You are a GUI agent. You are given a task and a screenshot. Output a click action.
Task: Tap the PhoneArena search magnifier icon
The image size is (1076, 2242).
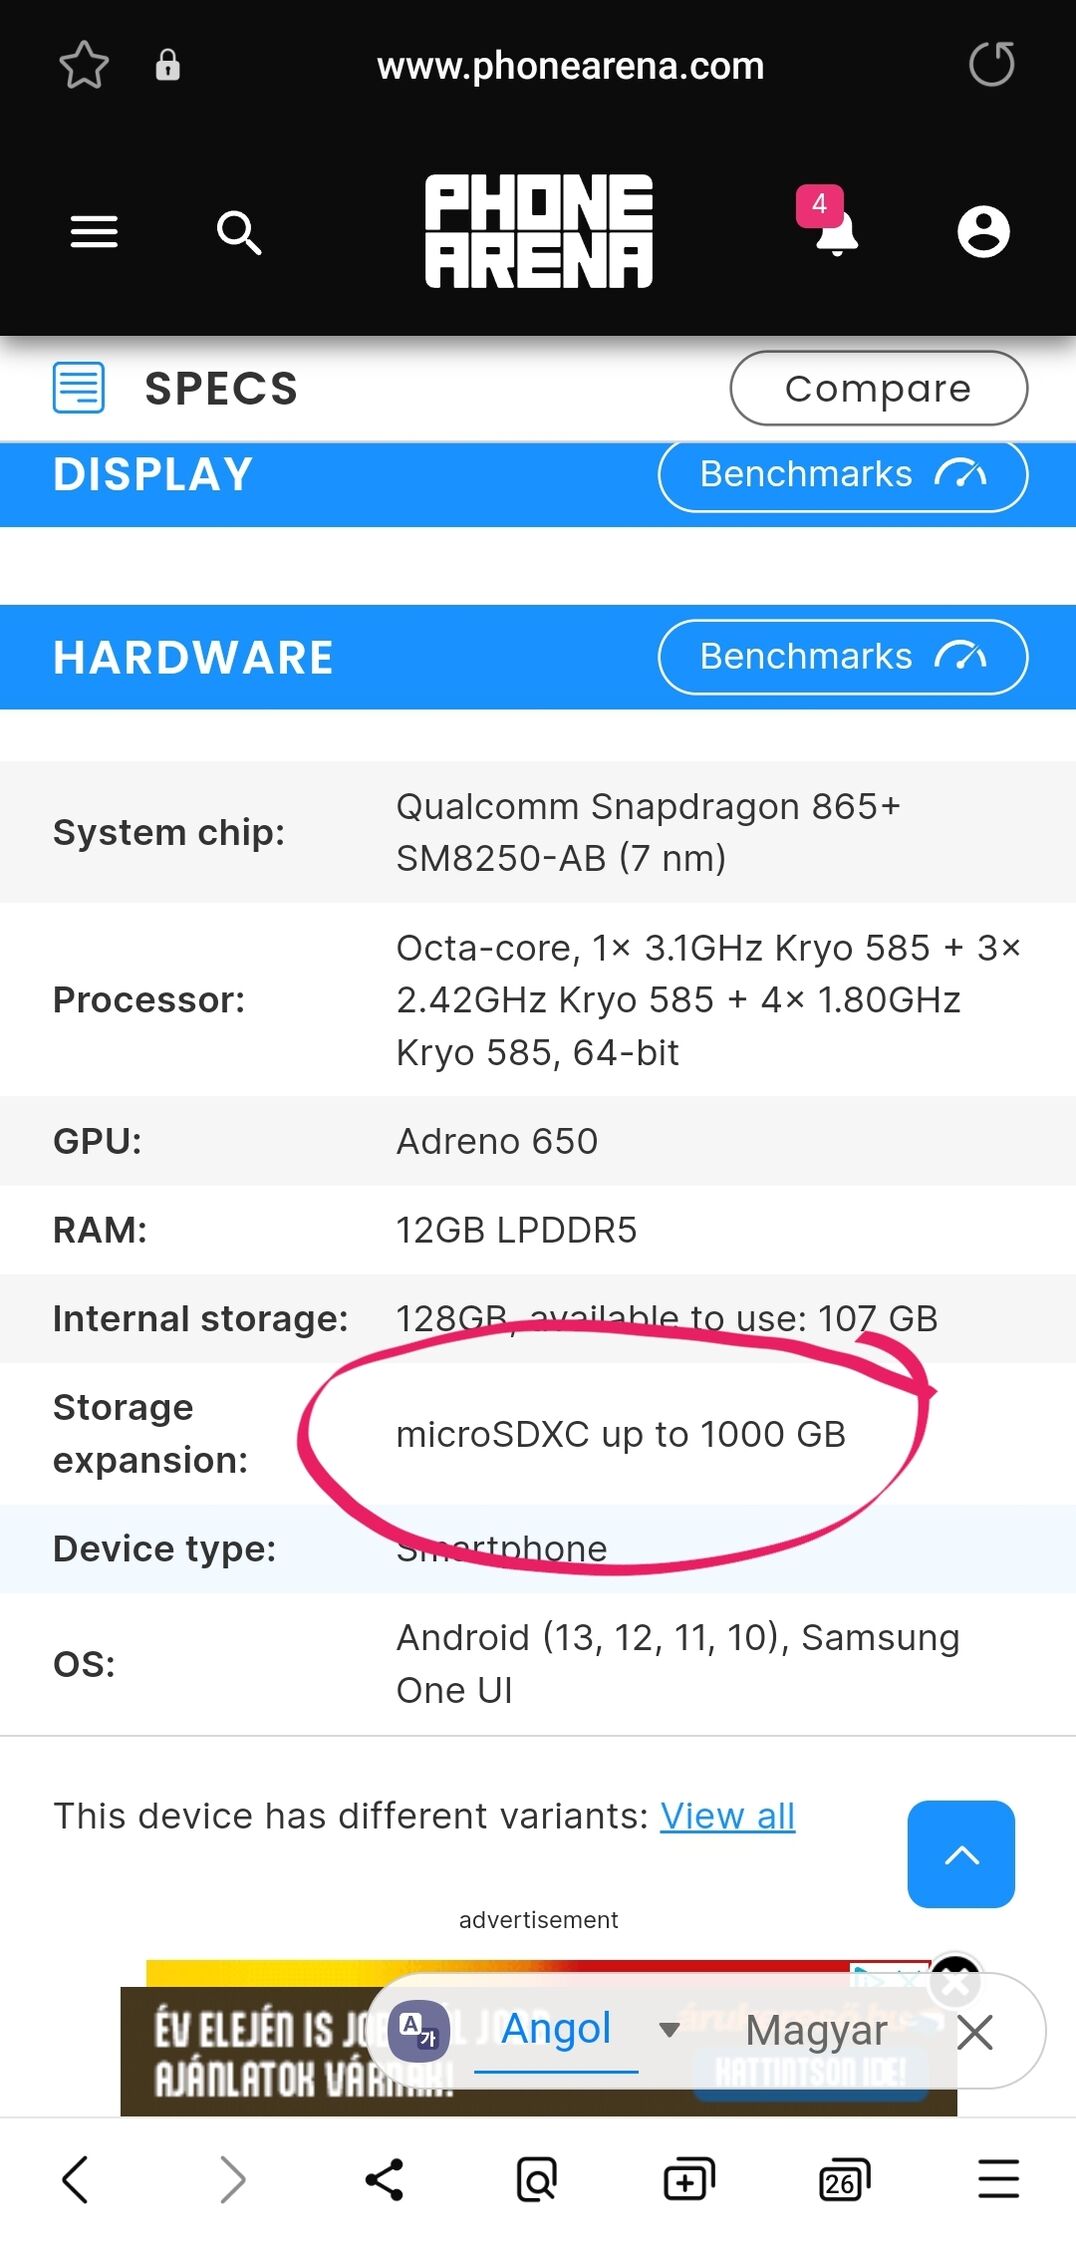pos(239,233)
